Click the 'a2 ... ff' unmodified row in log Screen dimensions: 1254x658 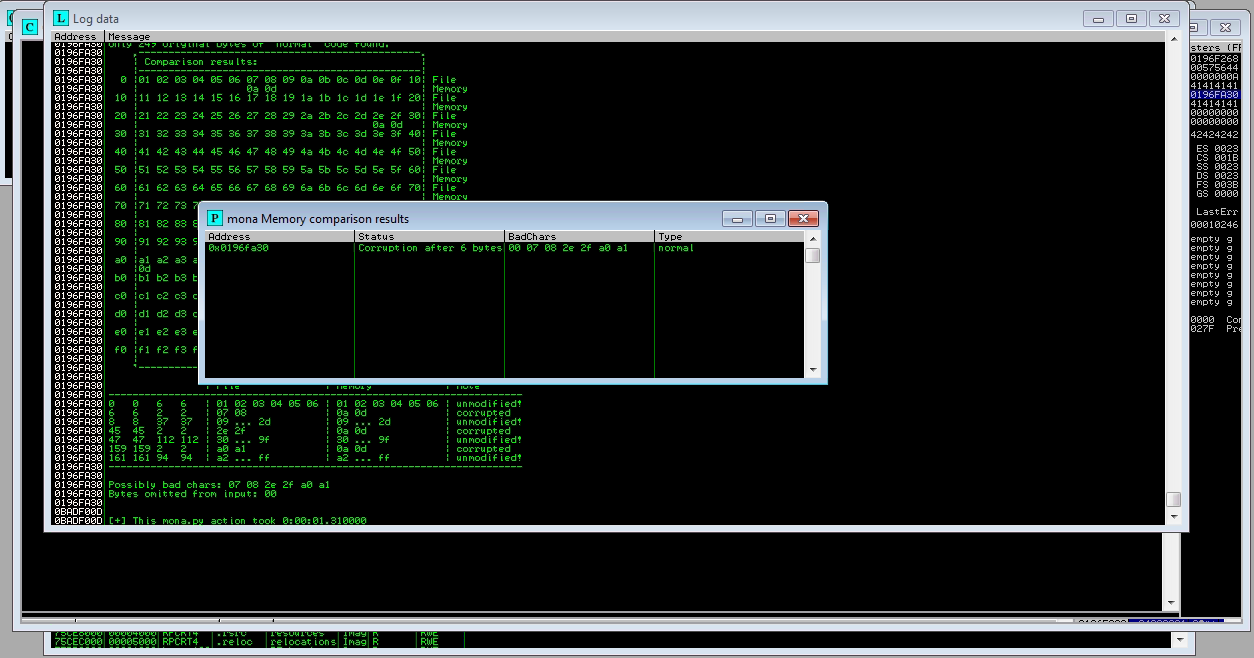315,458
